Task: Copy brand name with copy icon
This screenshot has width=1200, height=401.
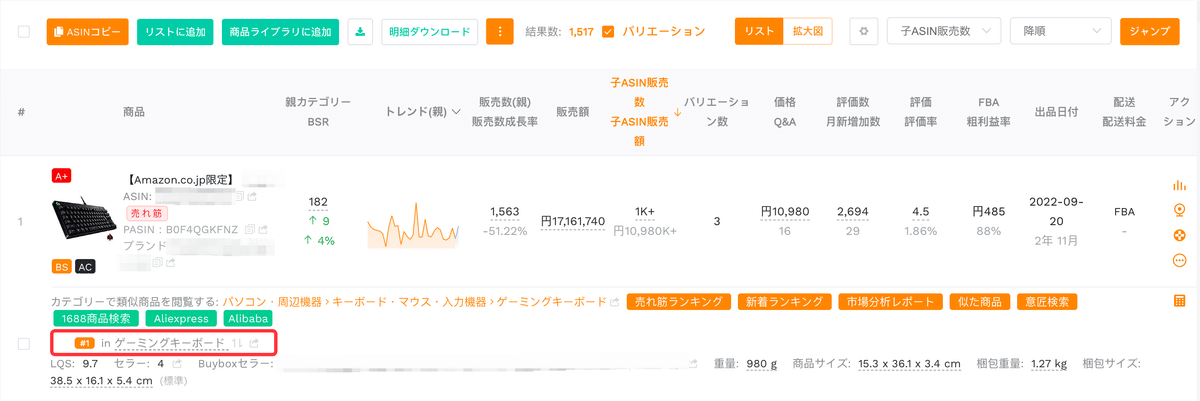Action: tap(157, 262)
